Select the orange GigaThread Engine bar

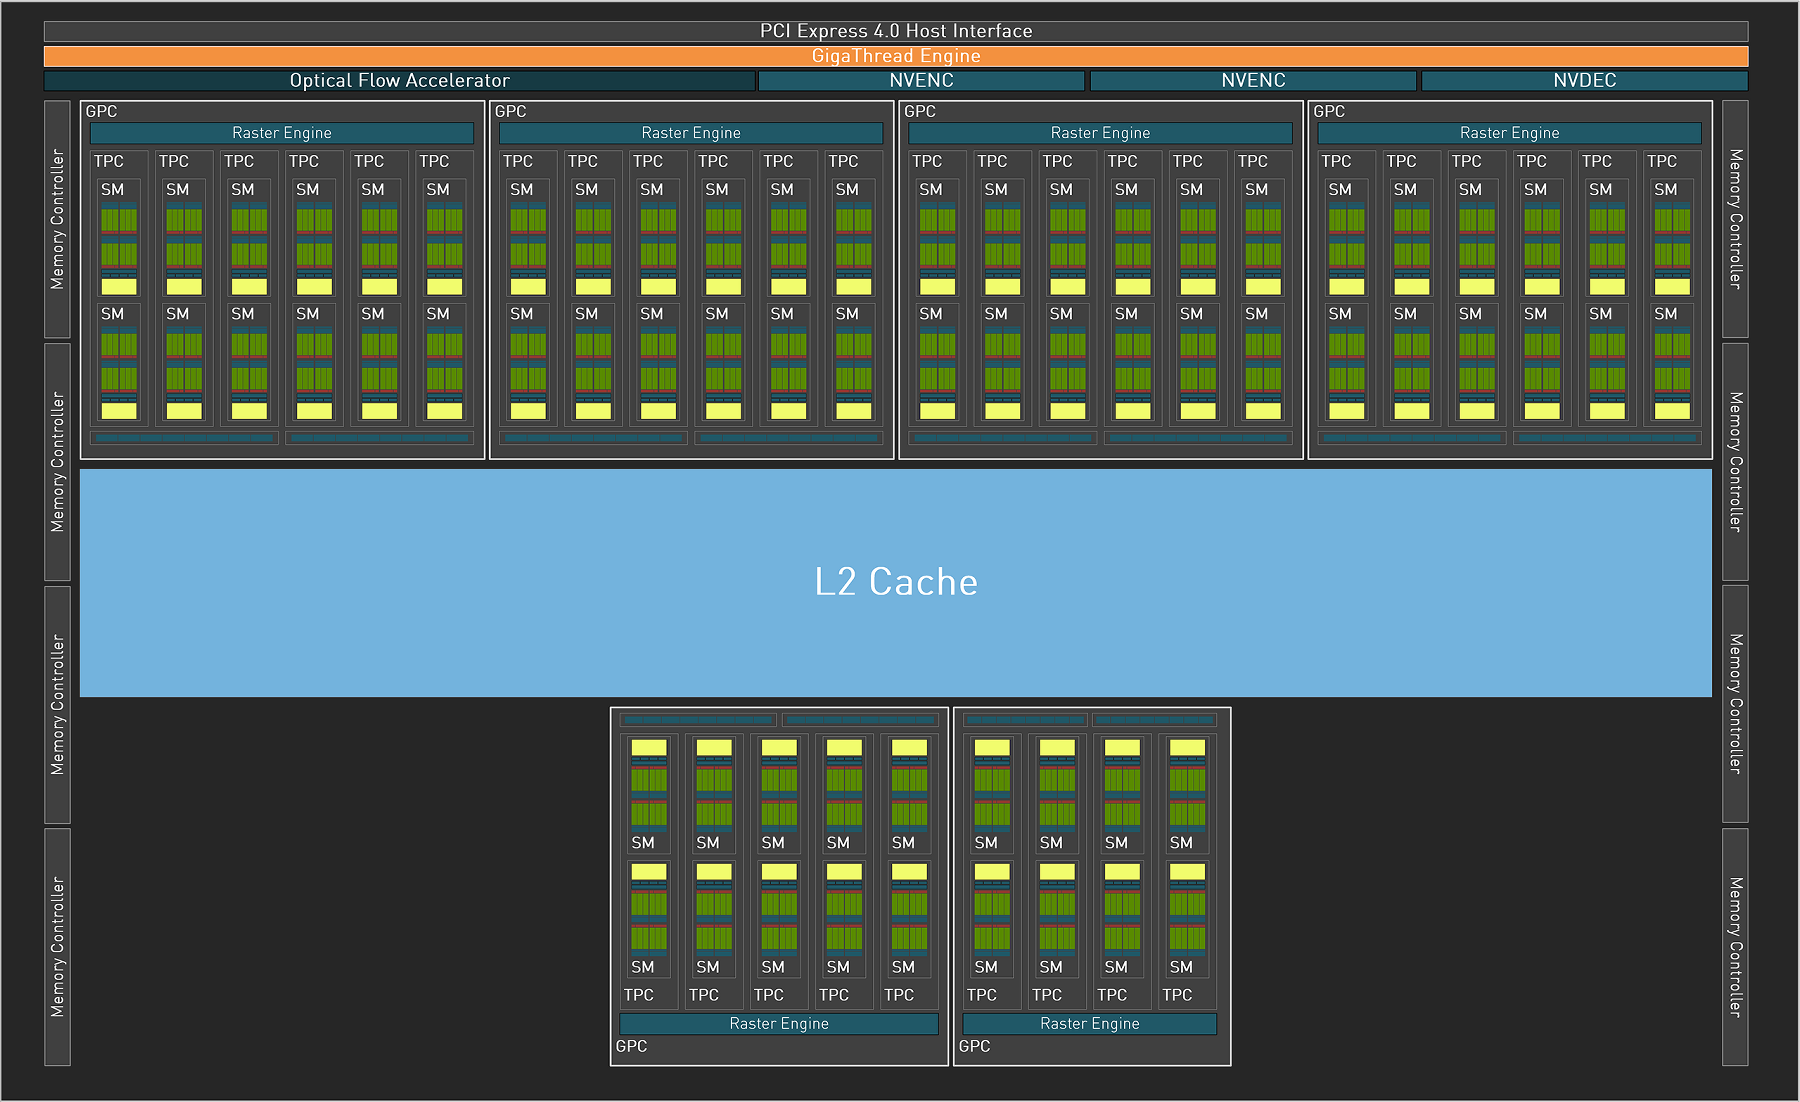click(x=896, y=56)
